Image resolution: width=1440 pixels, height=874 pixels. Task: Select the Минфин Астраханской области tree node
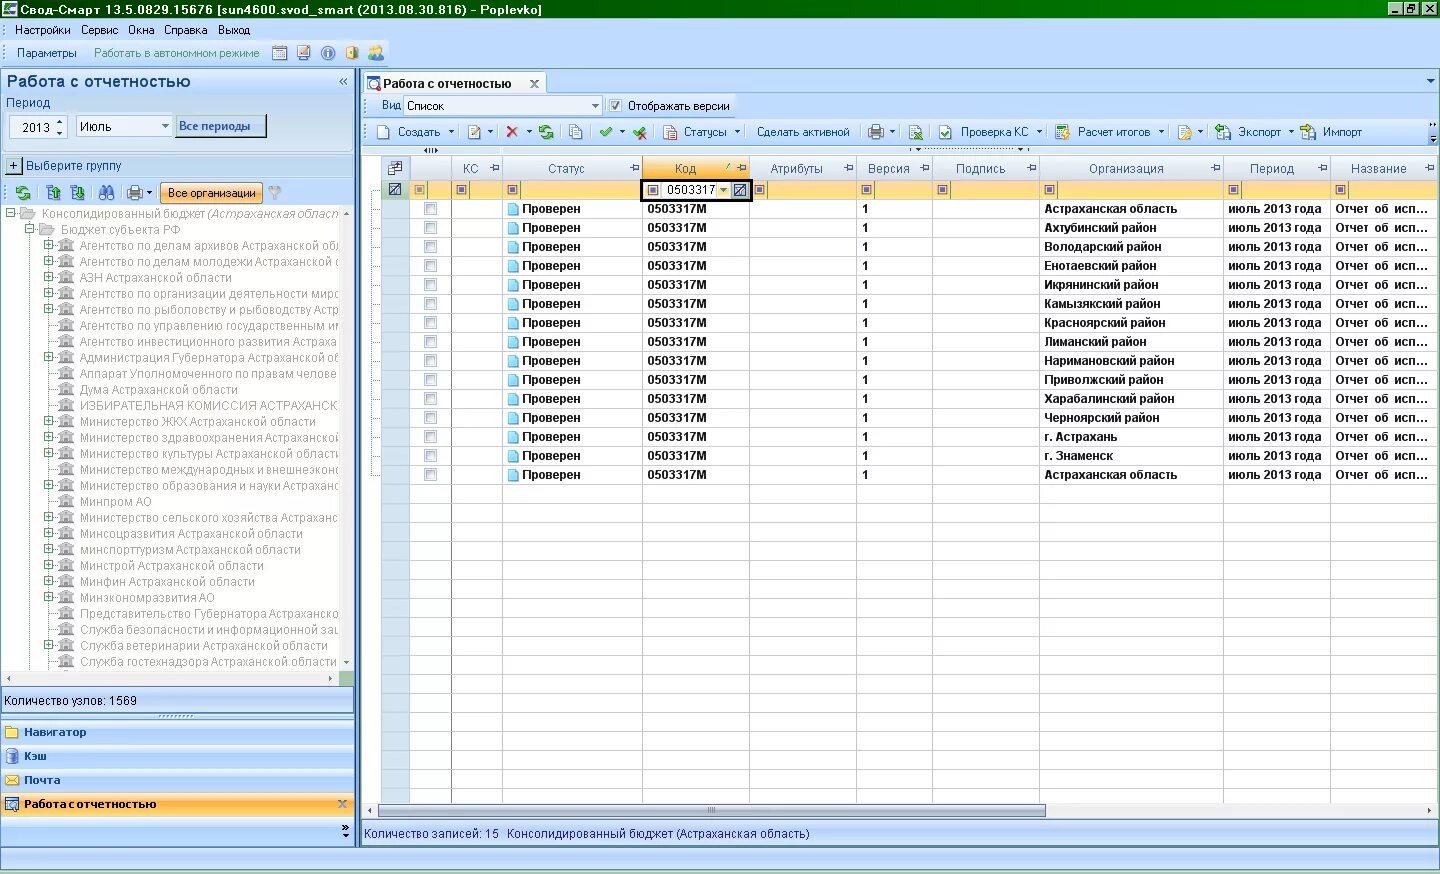(167, 582)
